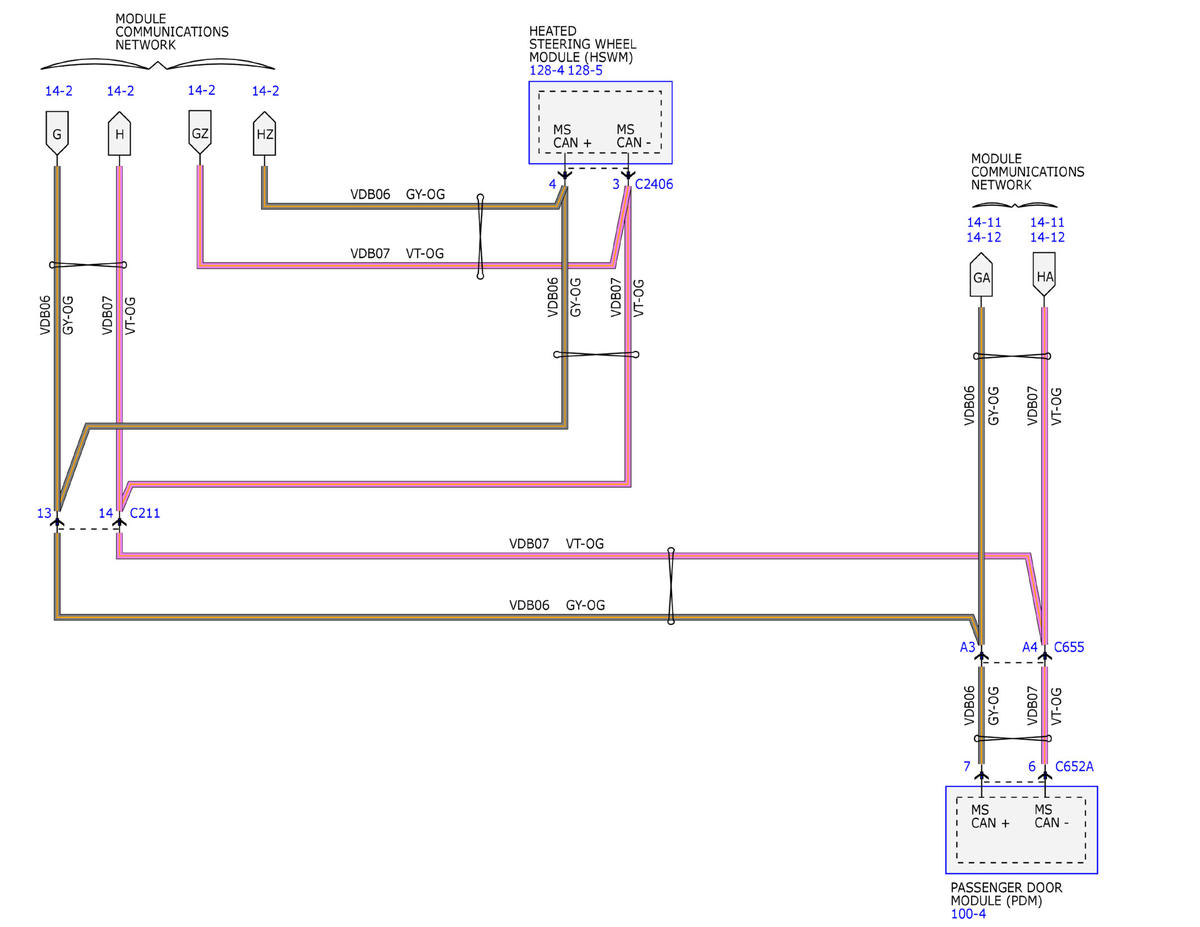Click pin A3 label at connector C655

967,647
